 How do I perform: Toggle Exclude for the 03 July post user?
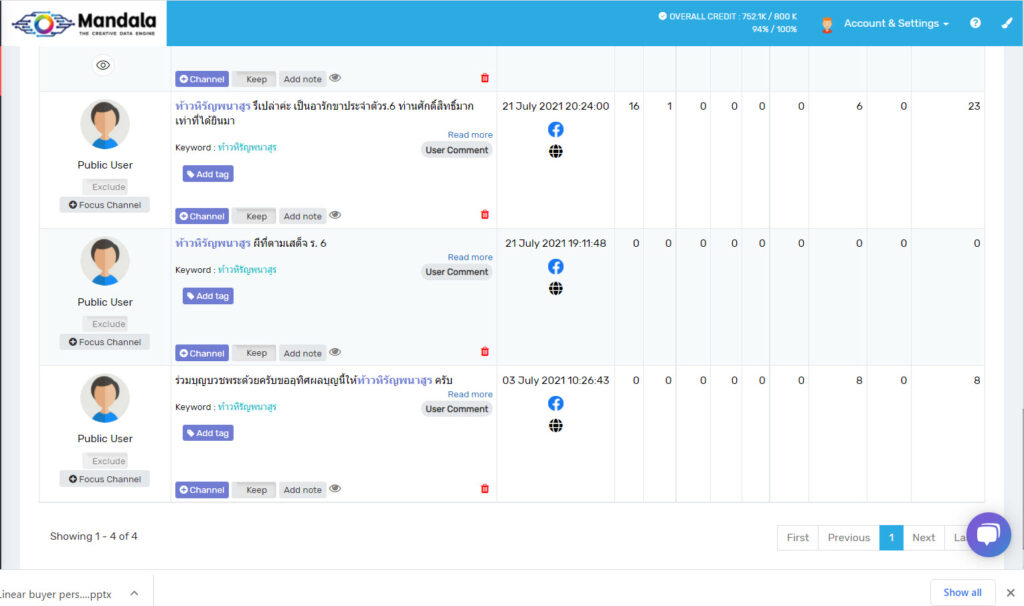[108, 461]
